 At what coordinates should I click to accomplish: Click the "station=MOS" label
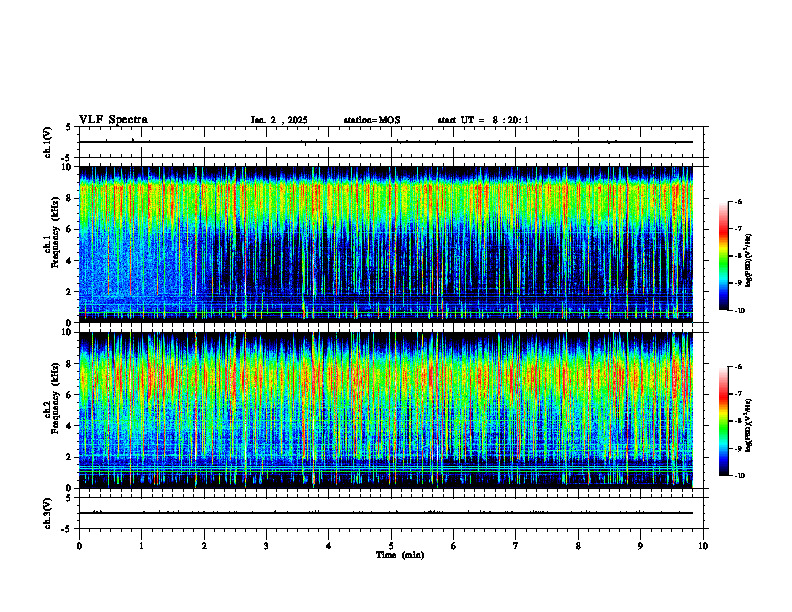point(372,120)
